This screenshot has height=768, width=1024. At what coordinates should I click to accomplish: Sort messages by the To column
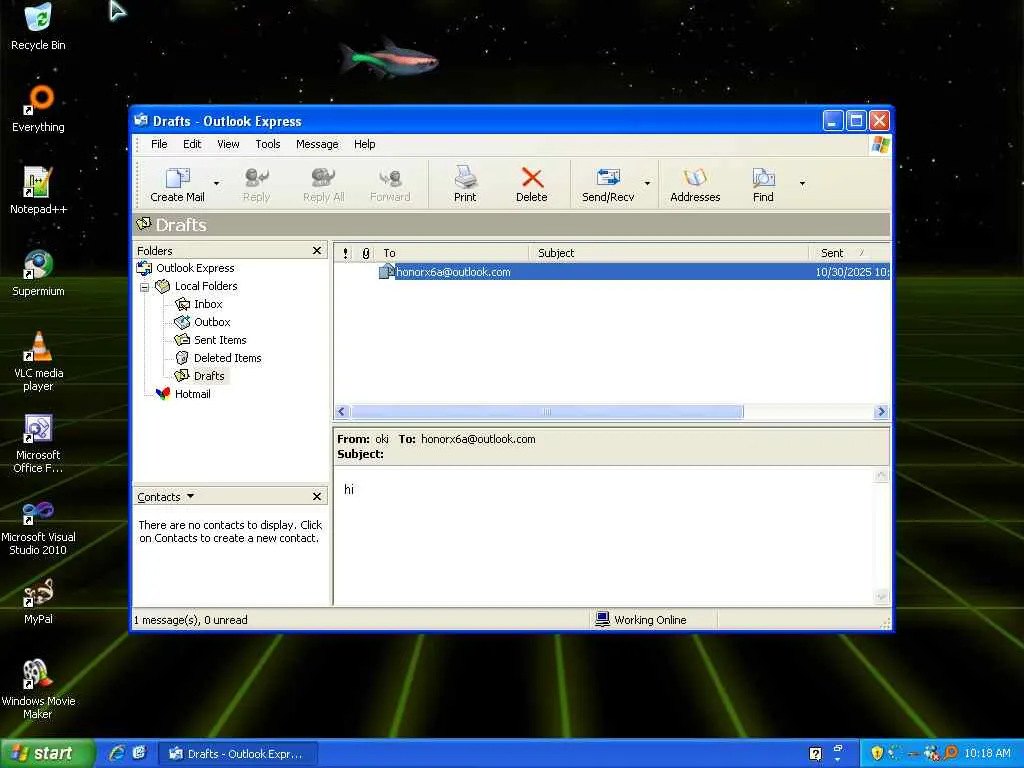[x=452, y=253]
